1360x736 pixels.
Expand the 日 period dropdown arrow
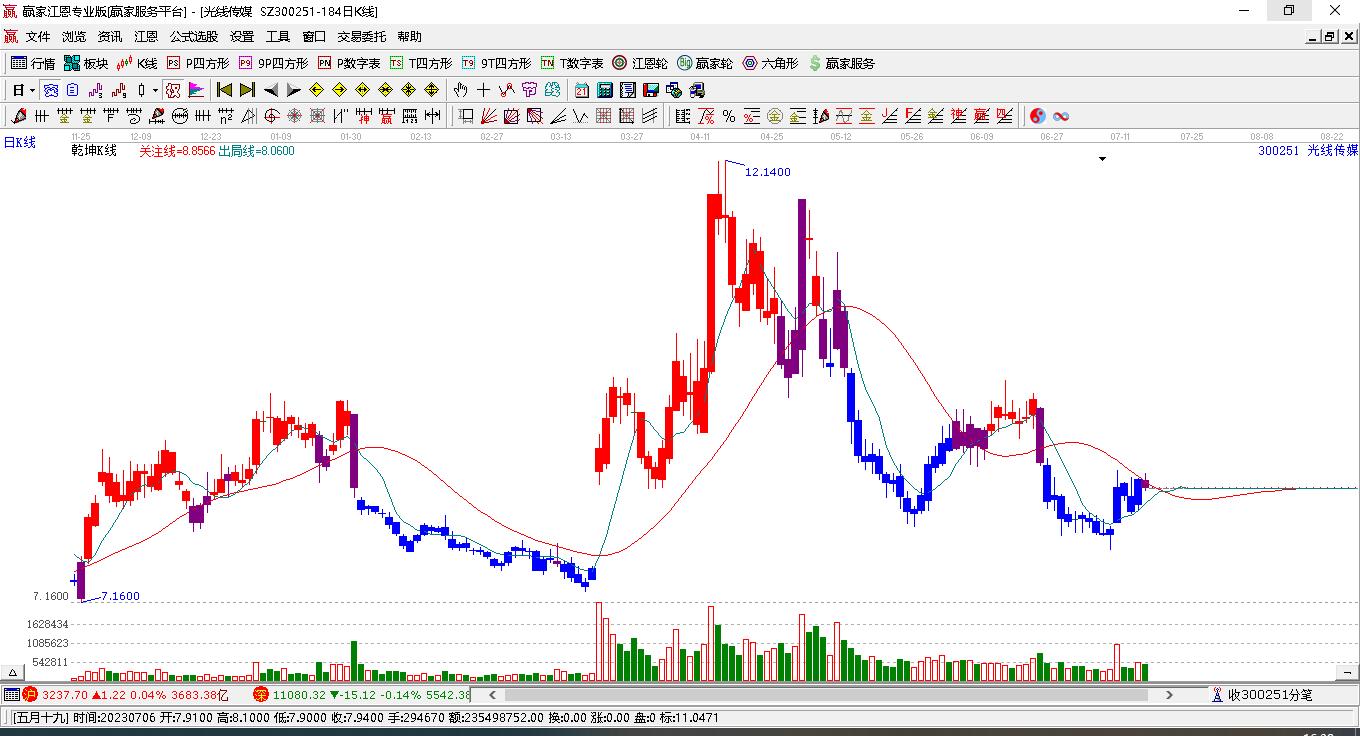pyautogui.click(x=32, y=90)
